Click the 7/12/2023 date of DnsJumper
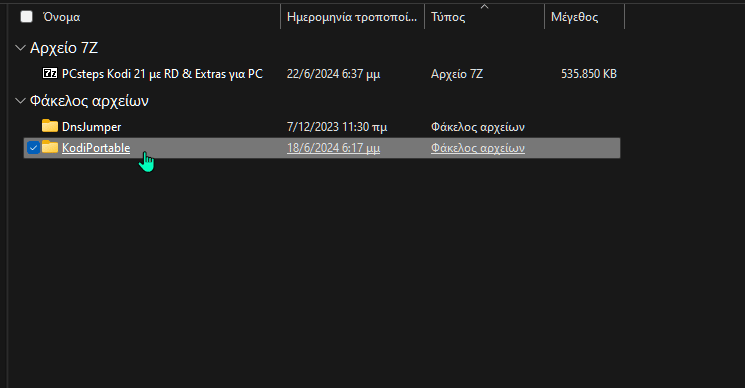The image size is (745, 388). 337,127
